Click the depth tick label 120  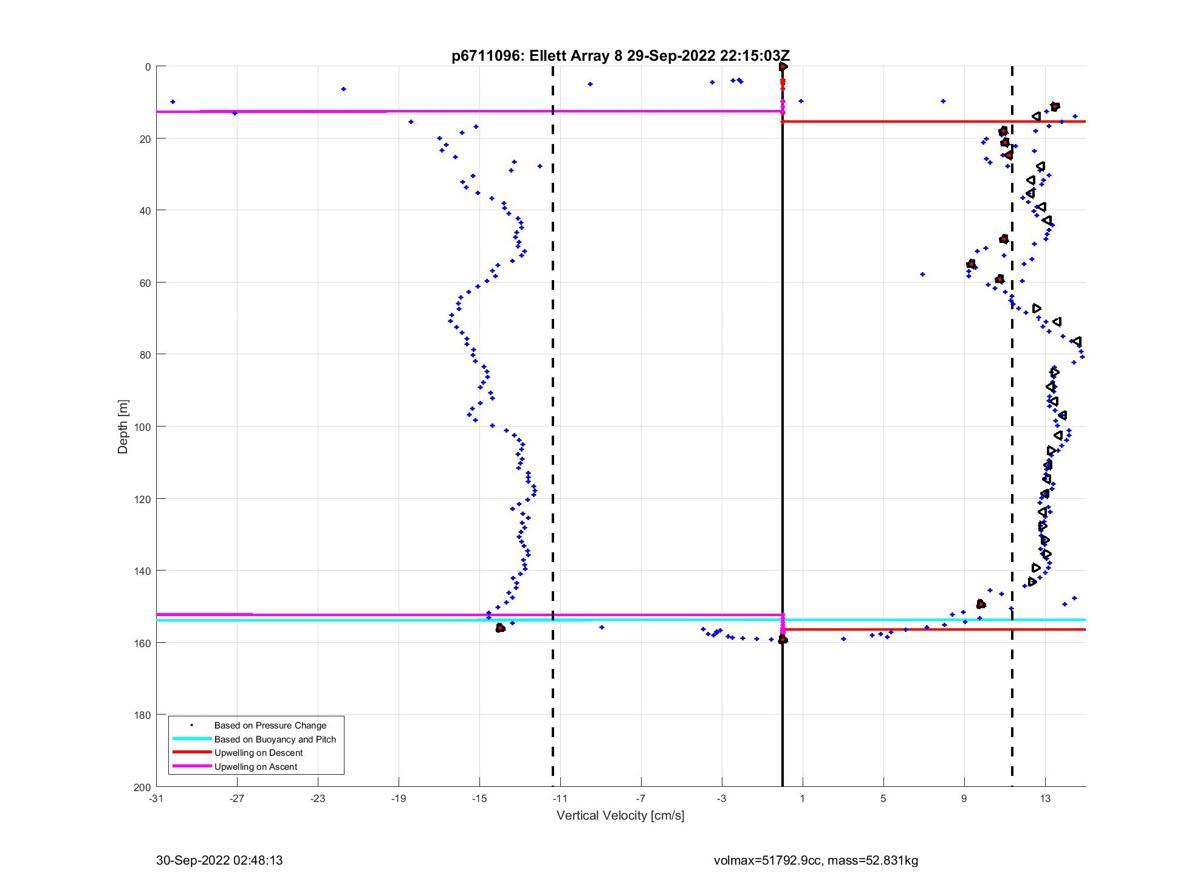(142, 499)
